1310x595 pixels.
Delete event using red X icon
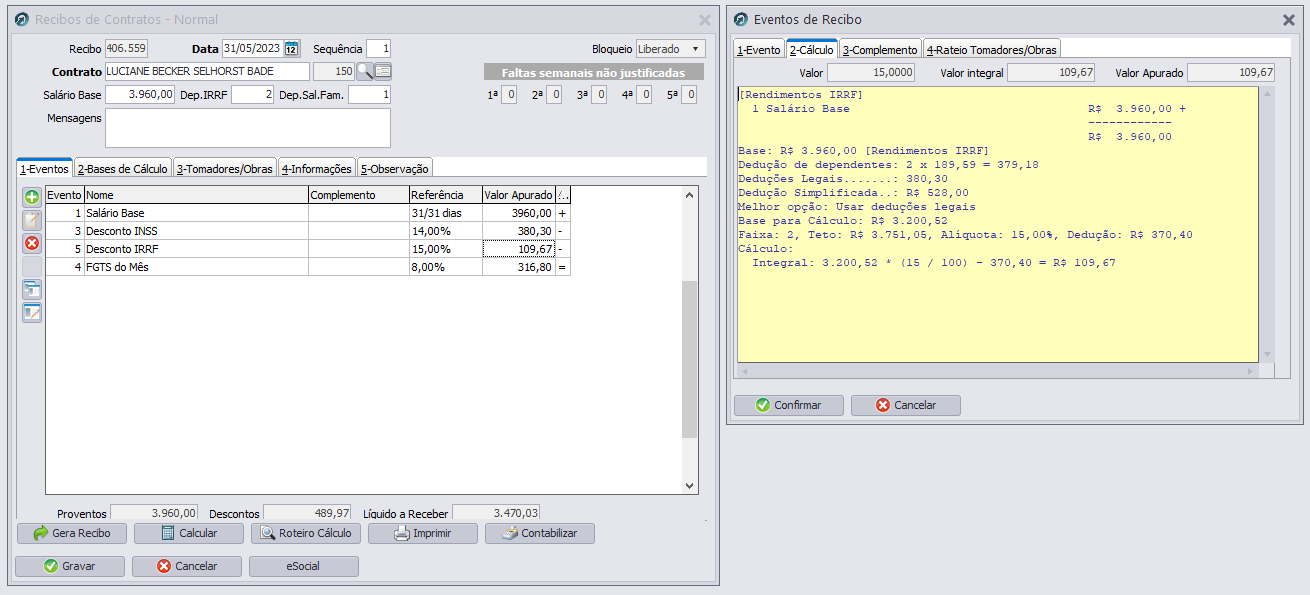(x=32, y=243)
